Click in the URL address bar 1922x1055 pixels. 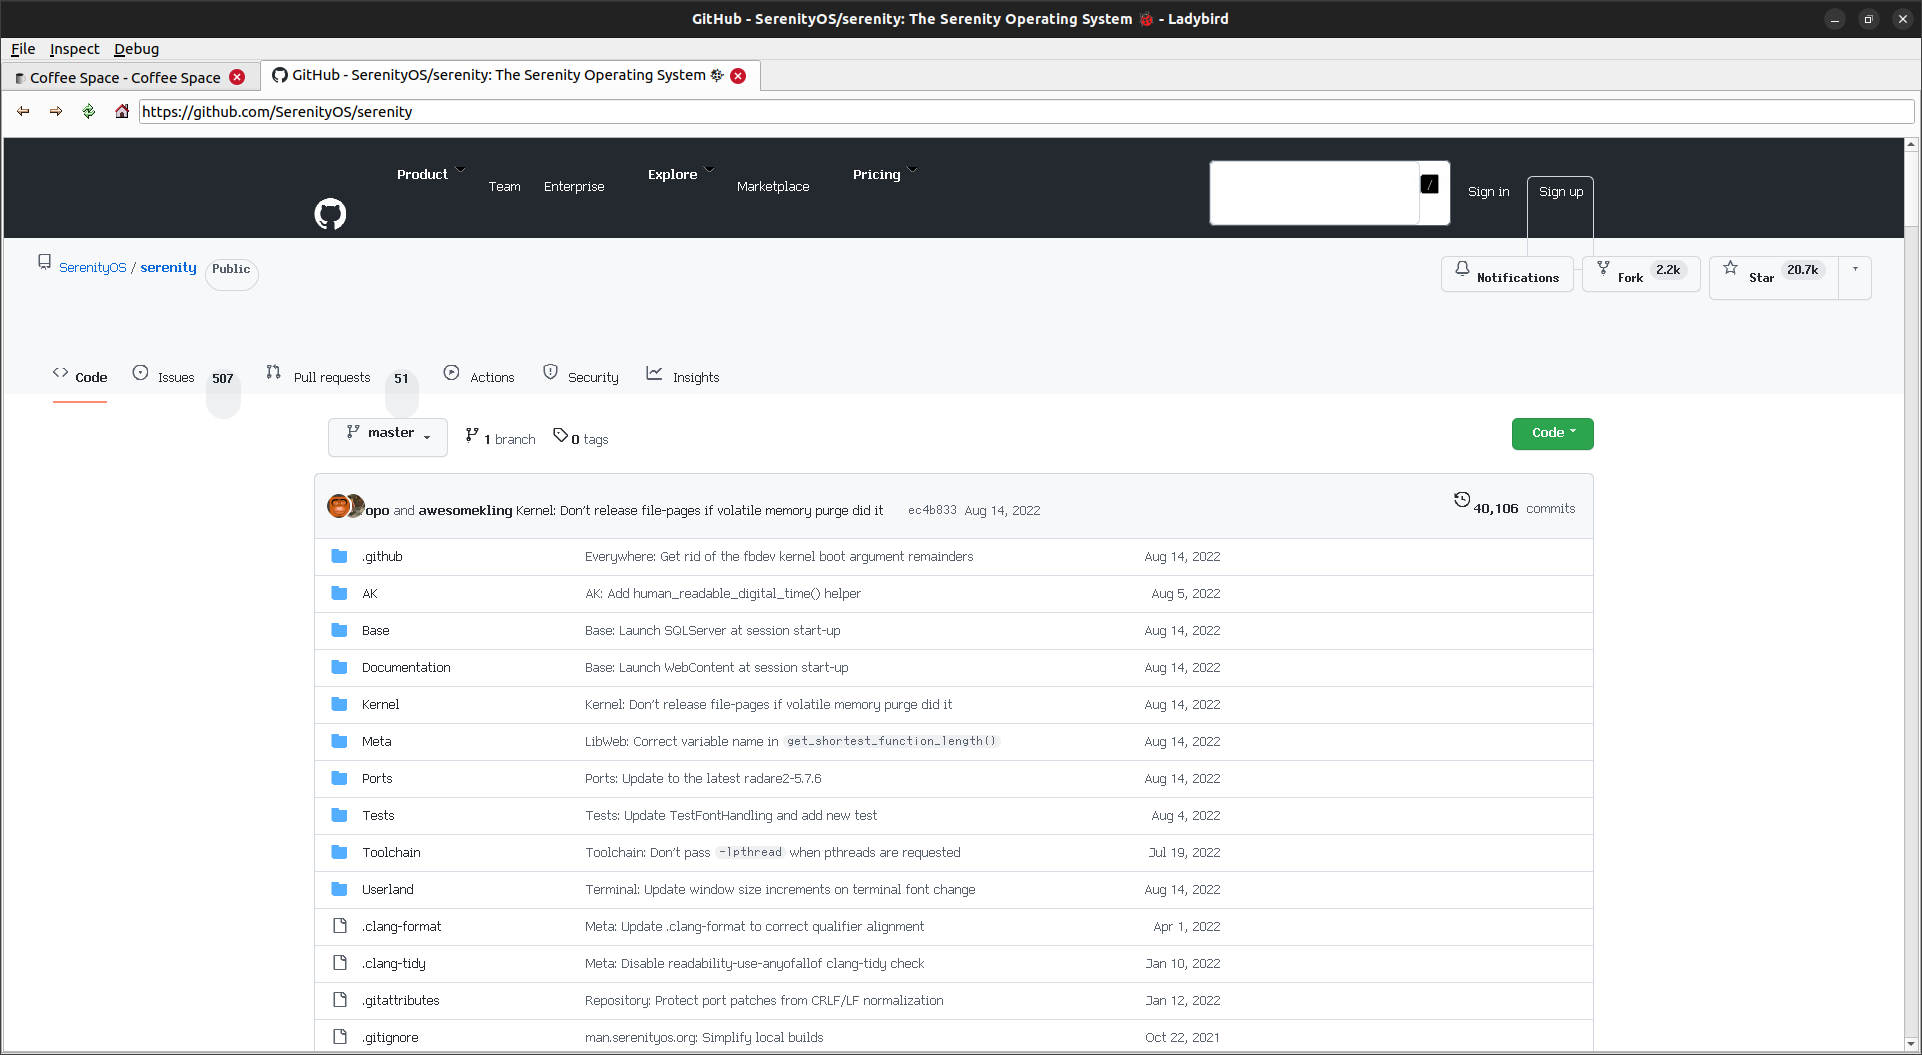pos(1027,111)
